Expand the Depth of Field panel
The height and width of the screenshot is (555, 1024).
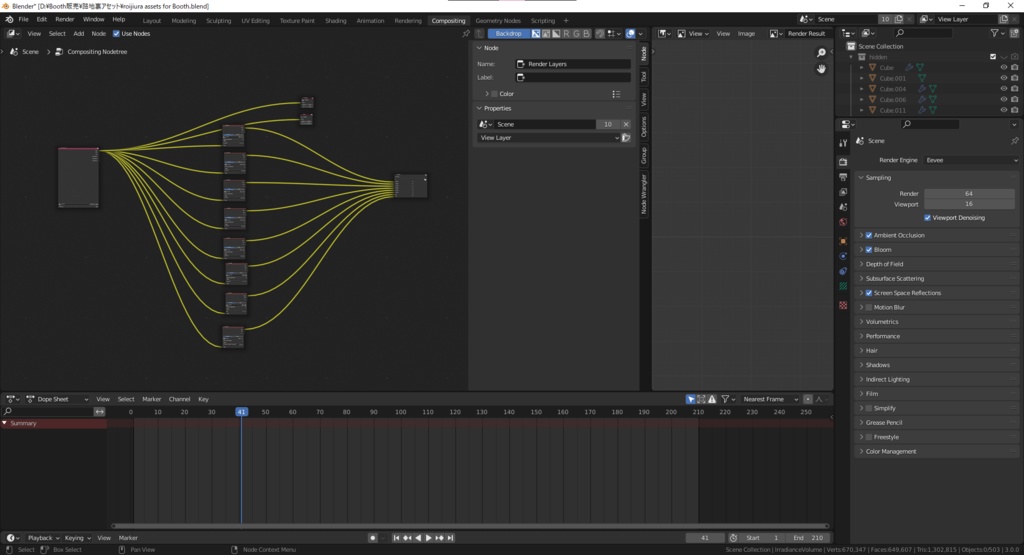tap(885, 264)
